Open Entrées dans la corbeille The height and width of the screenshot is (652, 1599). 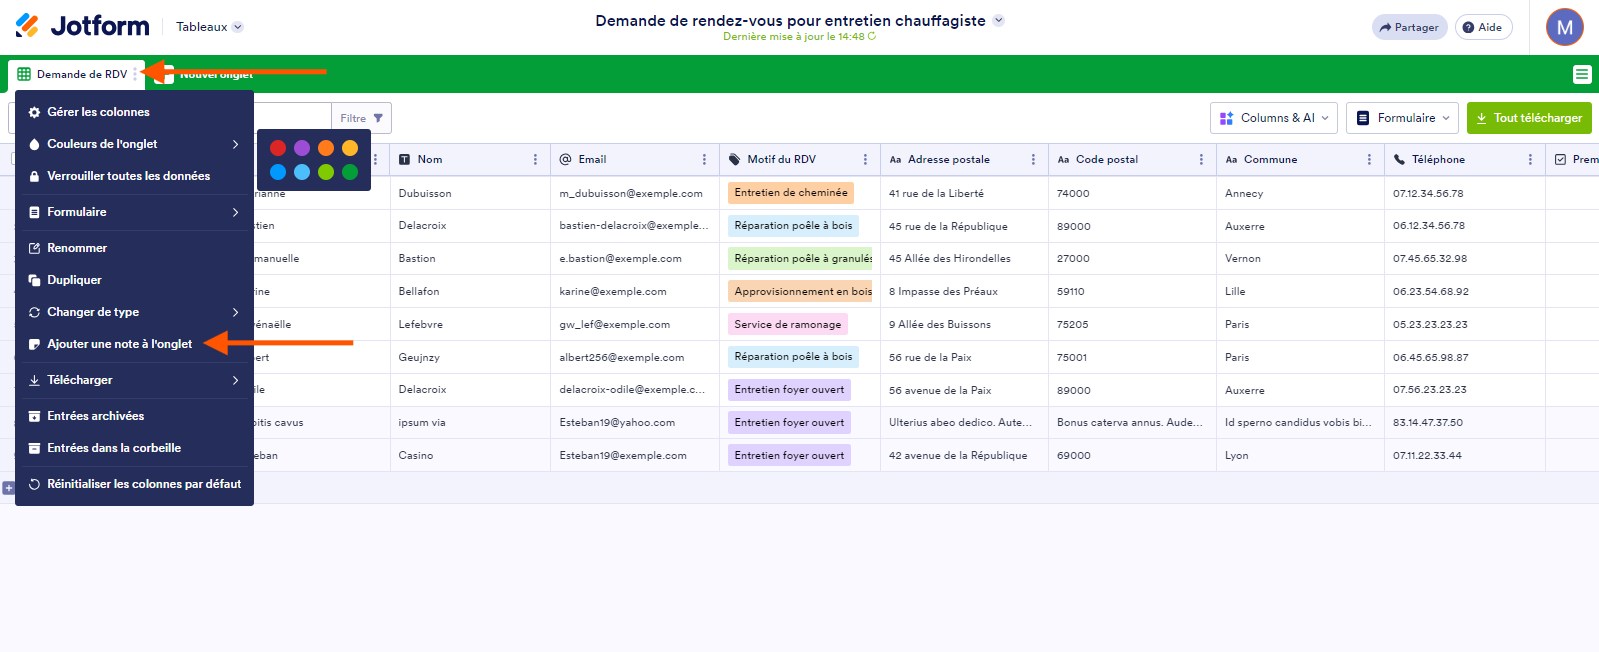[x=134, y=448]
